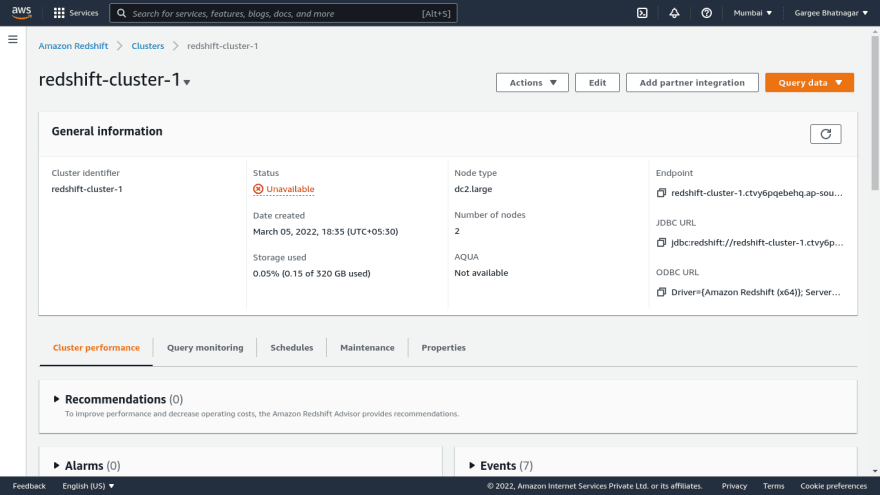The height and width of the screenshot is (495, 880).
Task: Expand the Alarms section
Action: (57, 466)
